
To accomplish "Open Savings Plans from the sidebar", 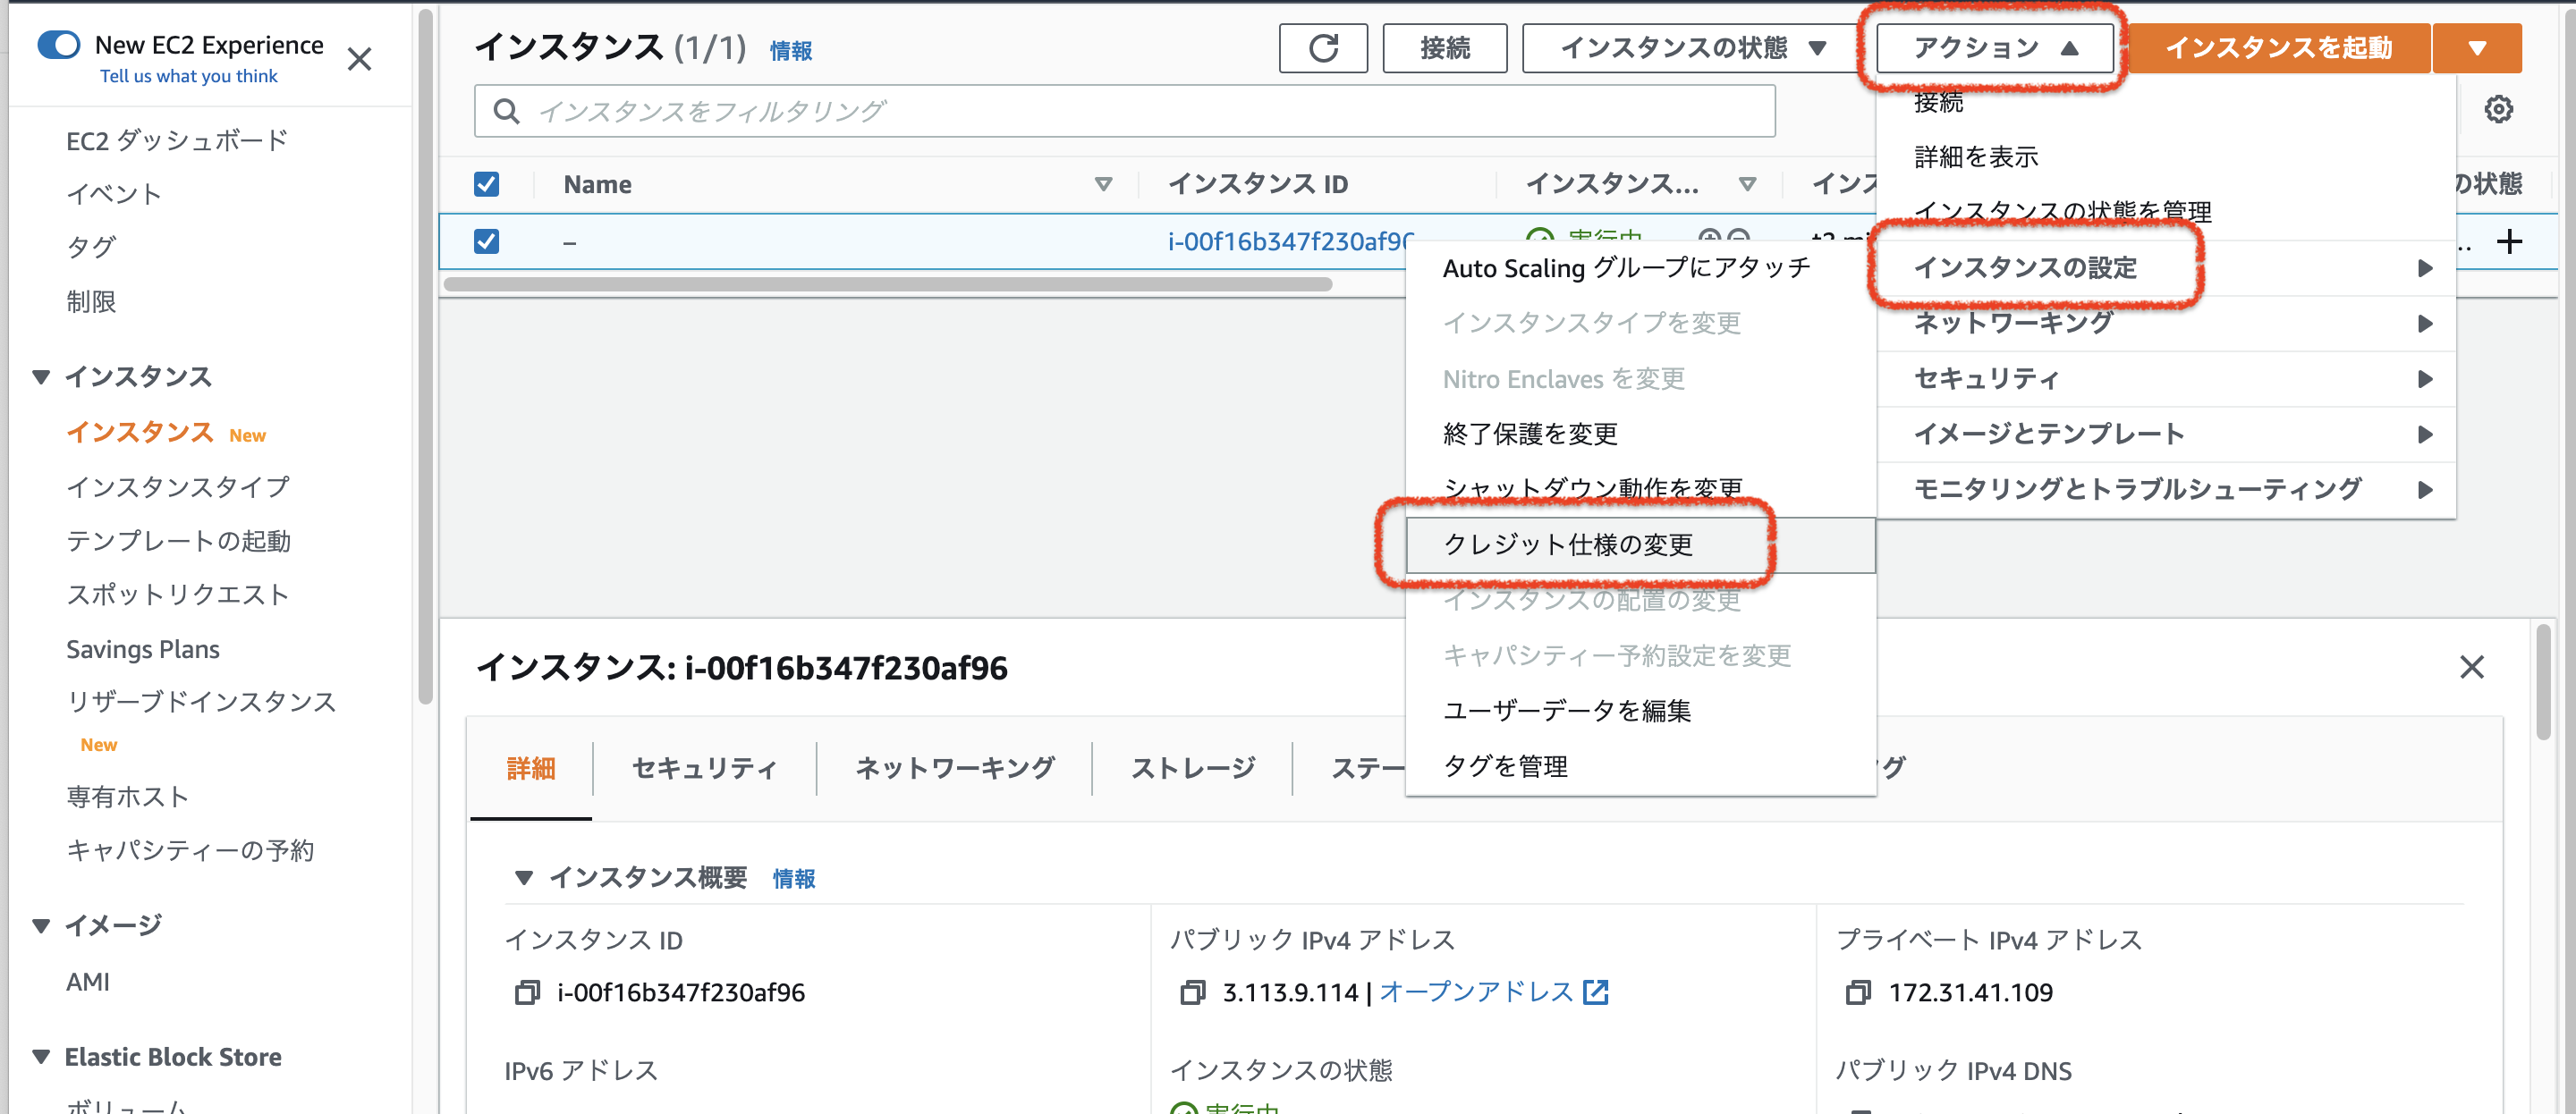I will pyautogui.click(x=142, y=648).
